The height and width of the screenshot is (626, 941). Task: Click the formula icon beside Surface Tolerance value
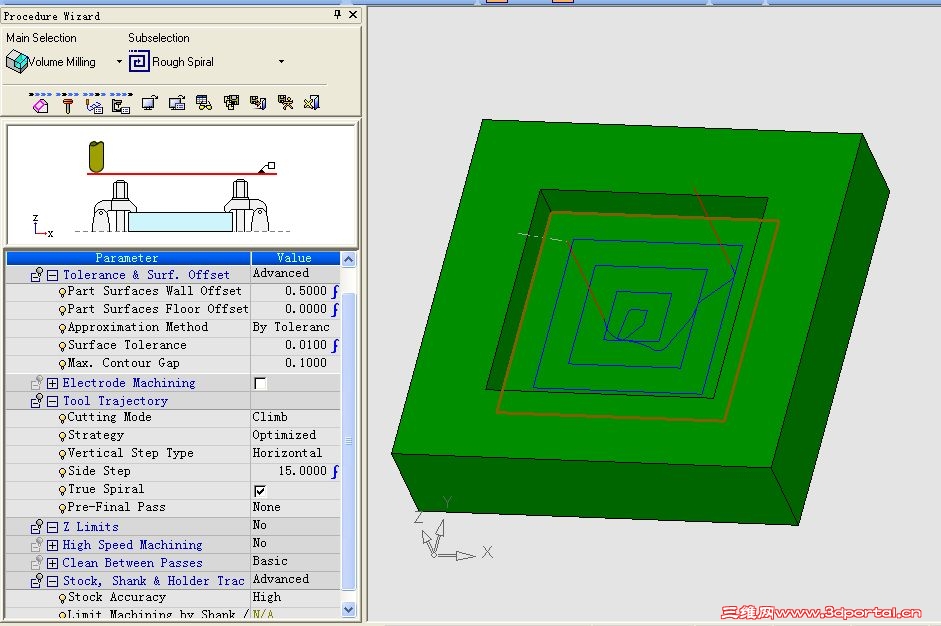coord(335,345)
